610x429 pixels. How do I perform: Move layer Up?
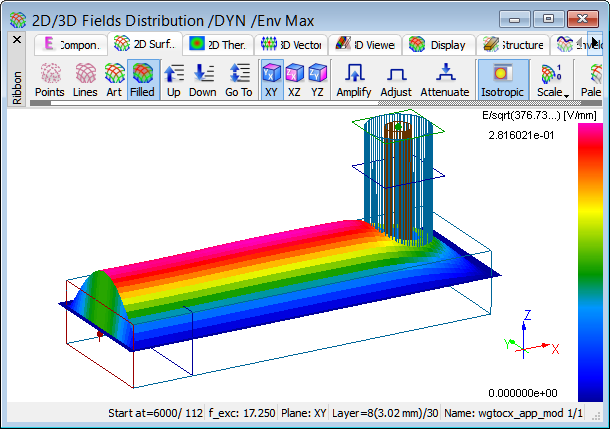tap(173, 79)
